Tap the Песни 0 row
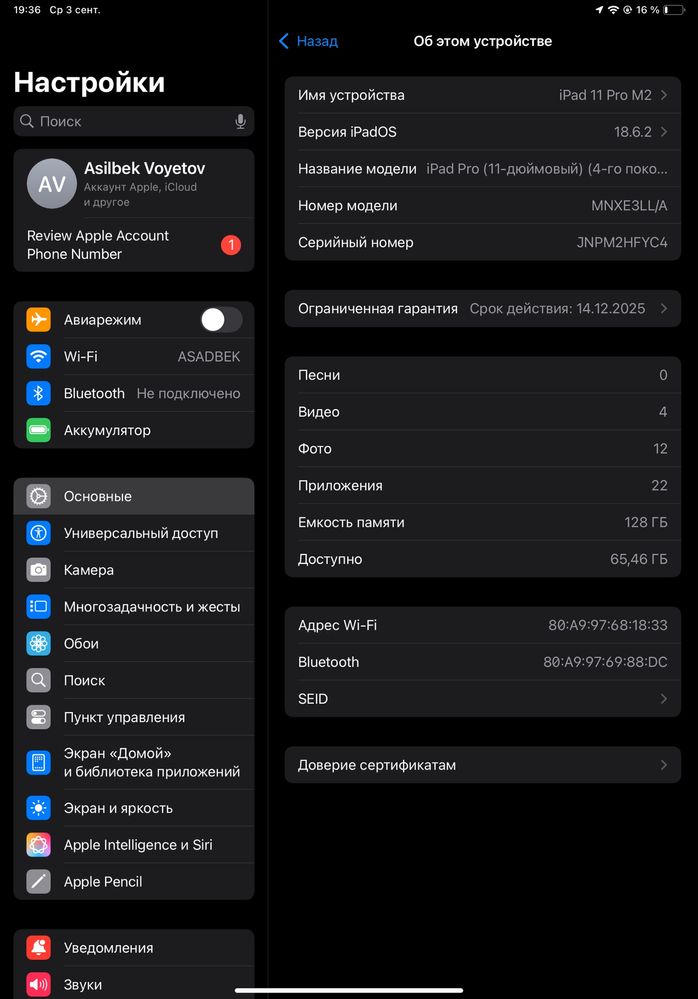 [x=483, y=375]
